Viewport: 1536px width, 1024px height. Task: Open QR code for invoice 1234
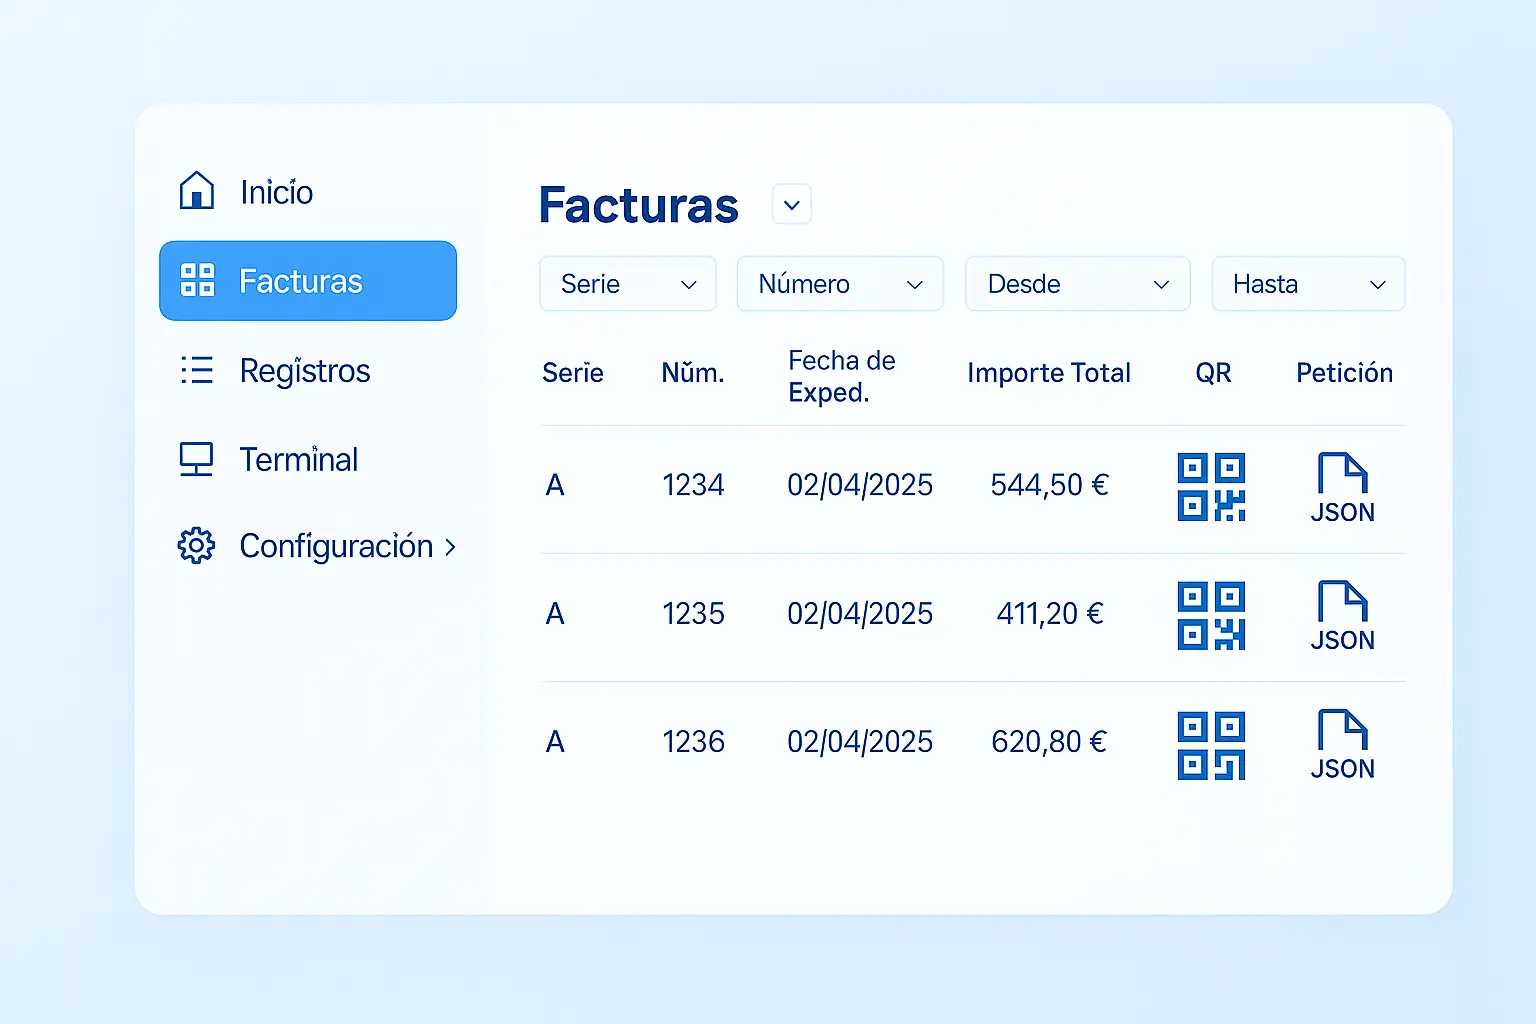pos(1211,487)
